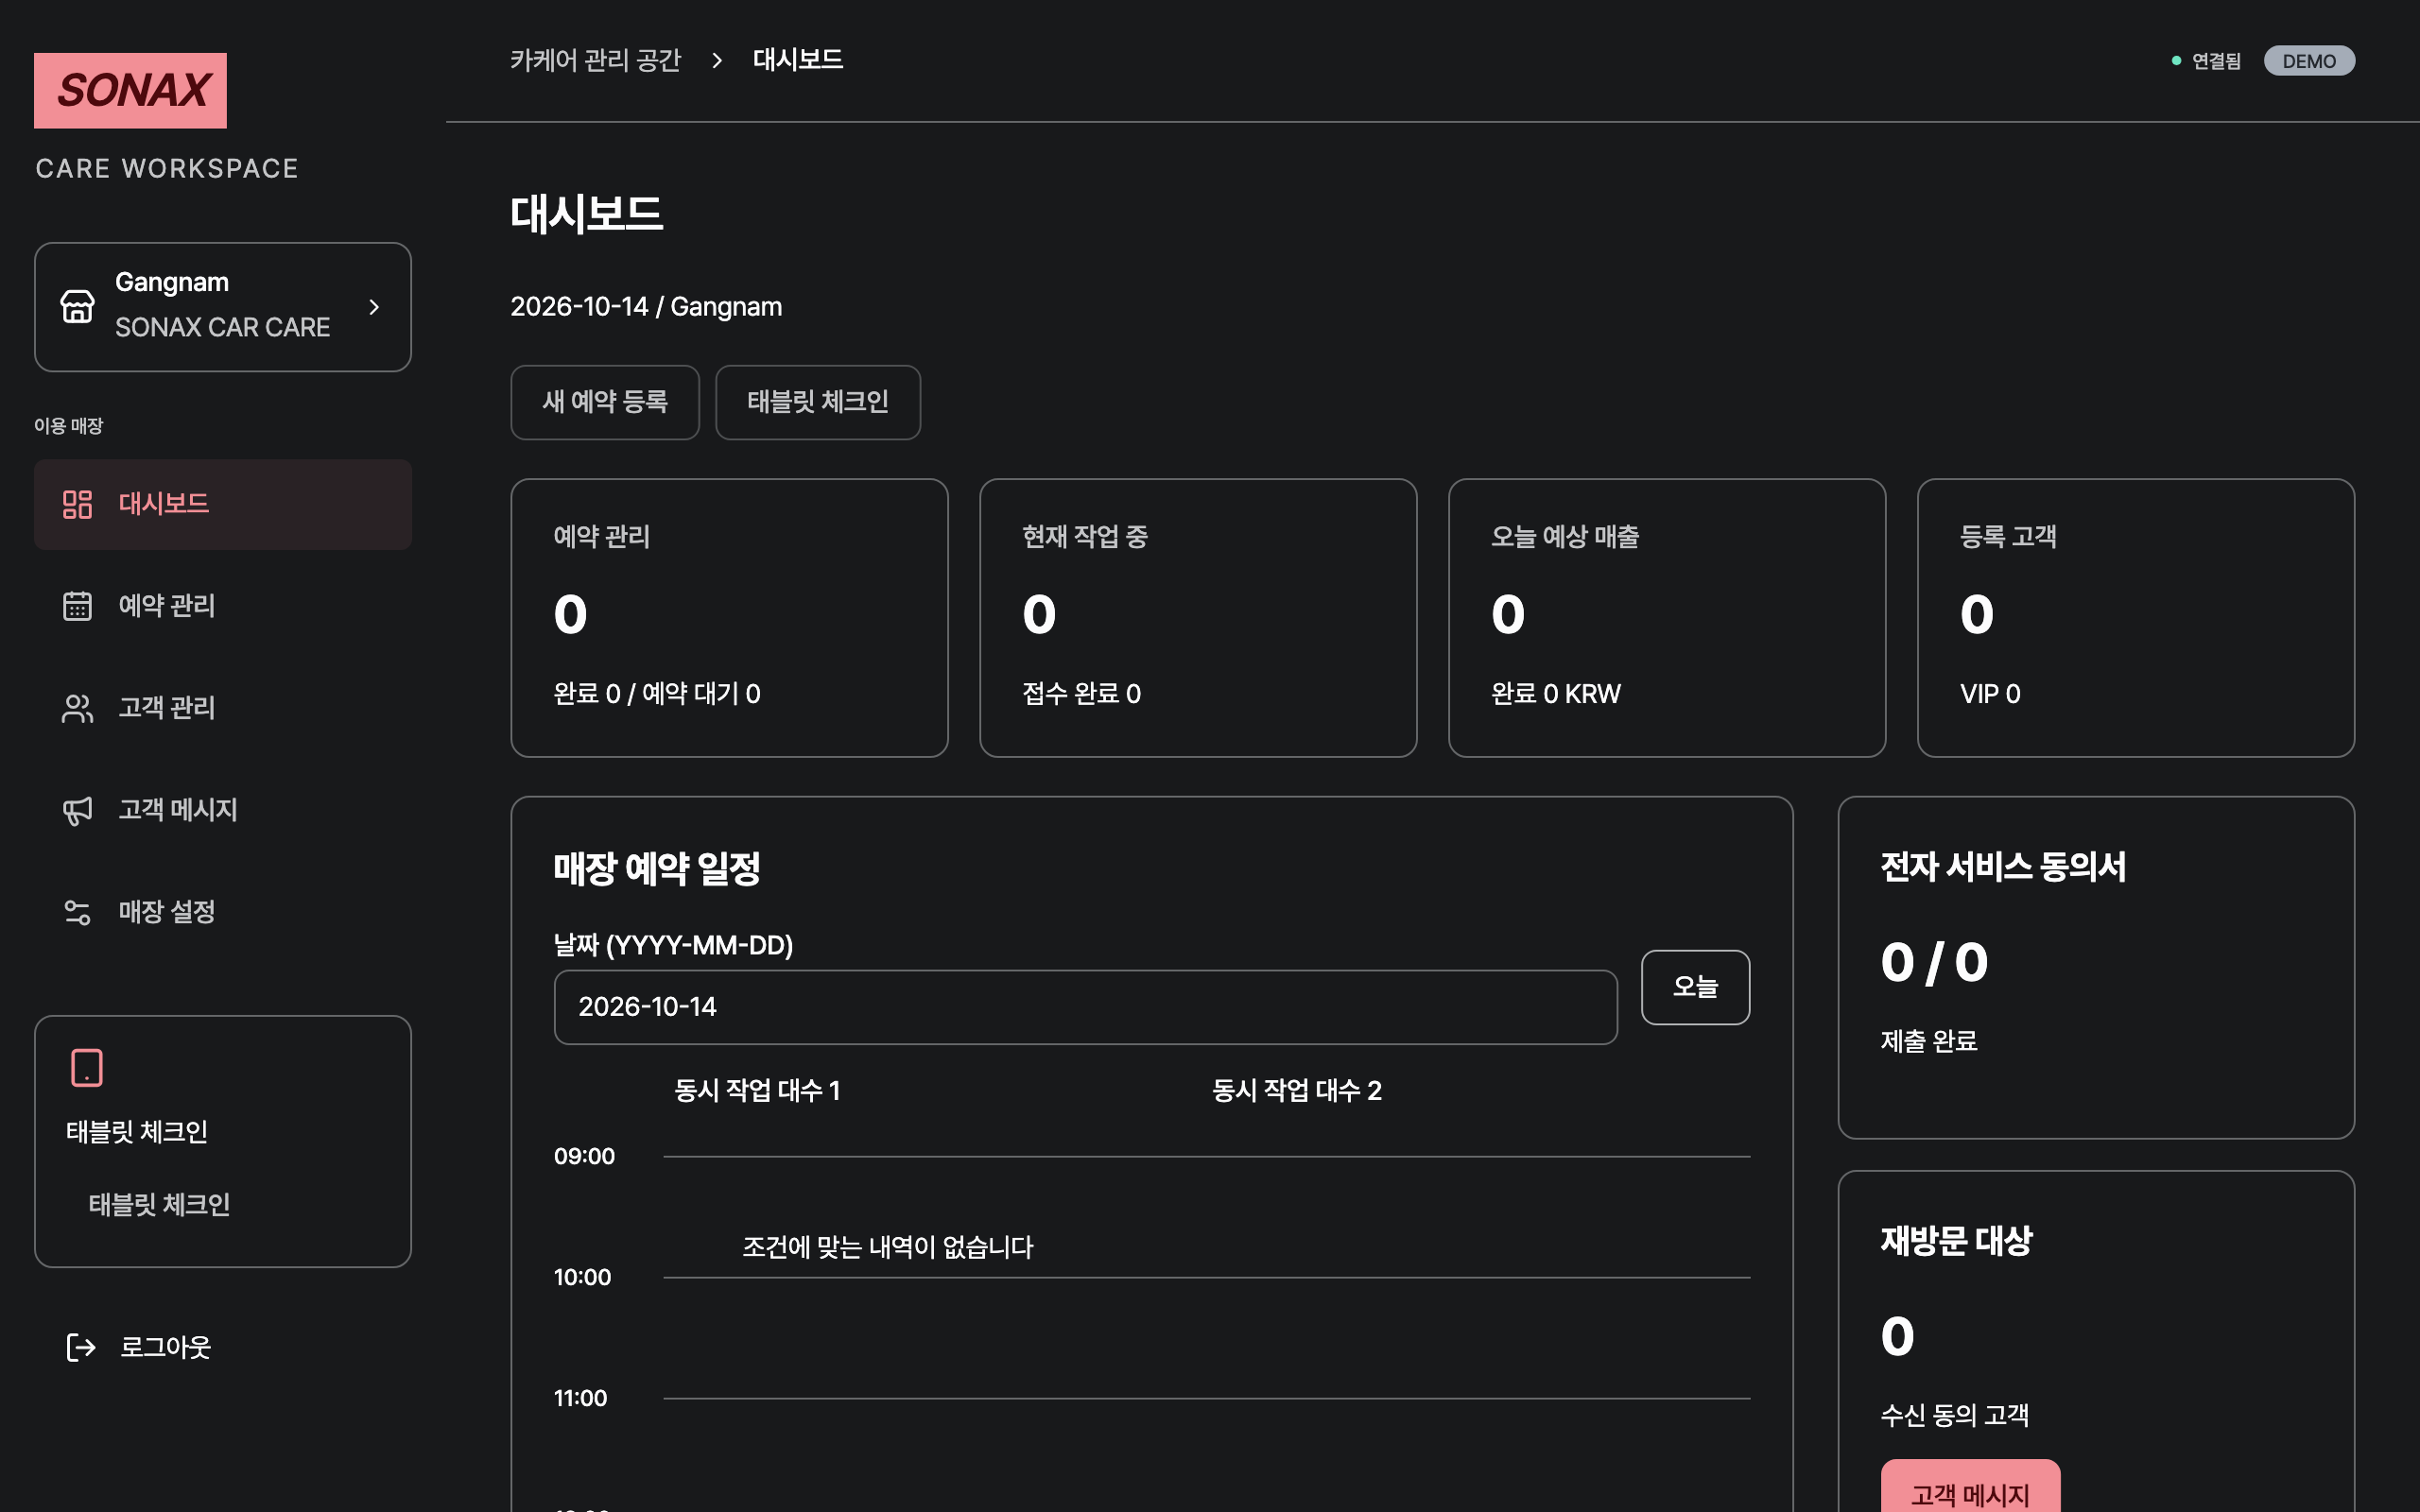The height and width of the screenshot is (1512, 2420).
Task: Click the 2026-10-14 / Gangnam subtitle
Action: (646, 306)
